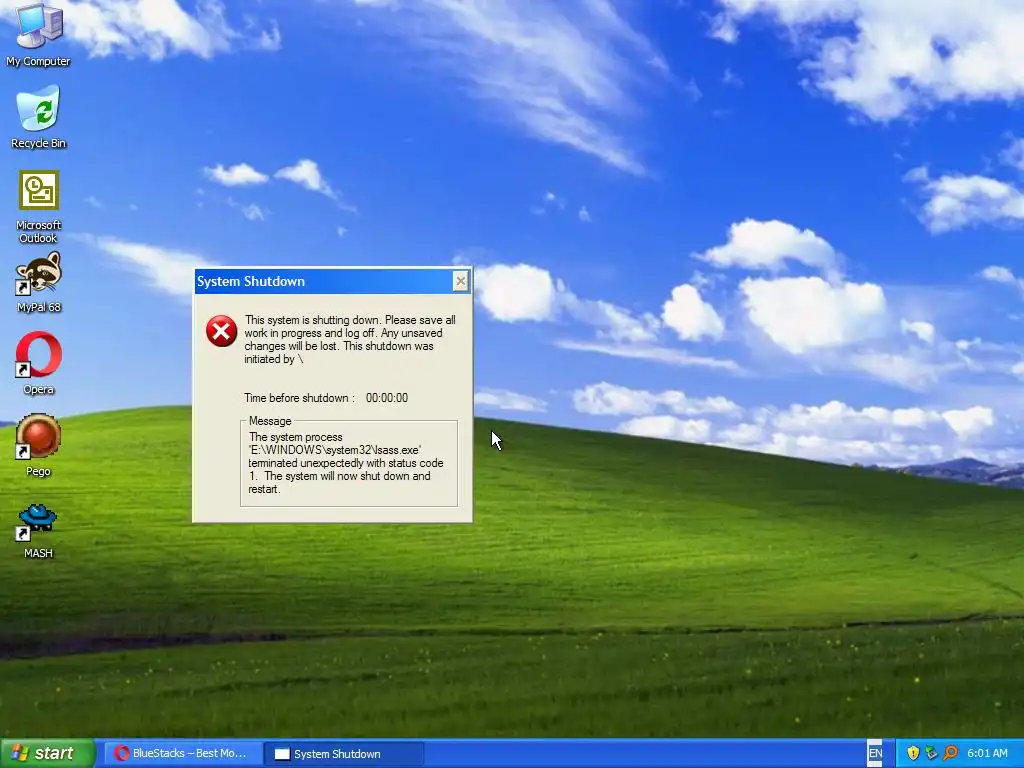Click the lsass.exe path text in Message
Image resolution: width=1024 pixels, height=768 pixels.
pyautogui.click(x=334, y=450)
